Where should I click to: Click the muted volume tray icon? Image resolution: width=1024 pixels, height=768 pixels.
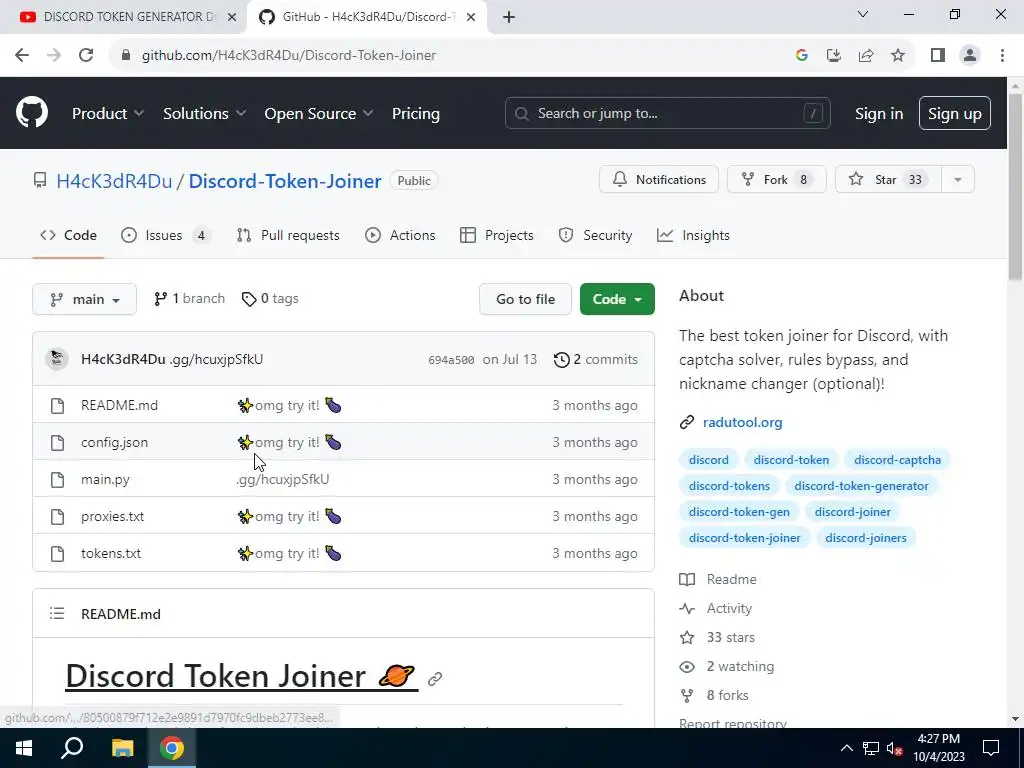tap(895, 748)
